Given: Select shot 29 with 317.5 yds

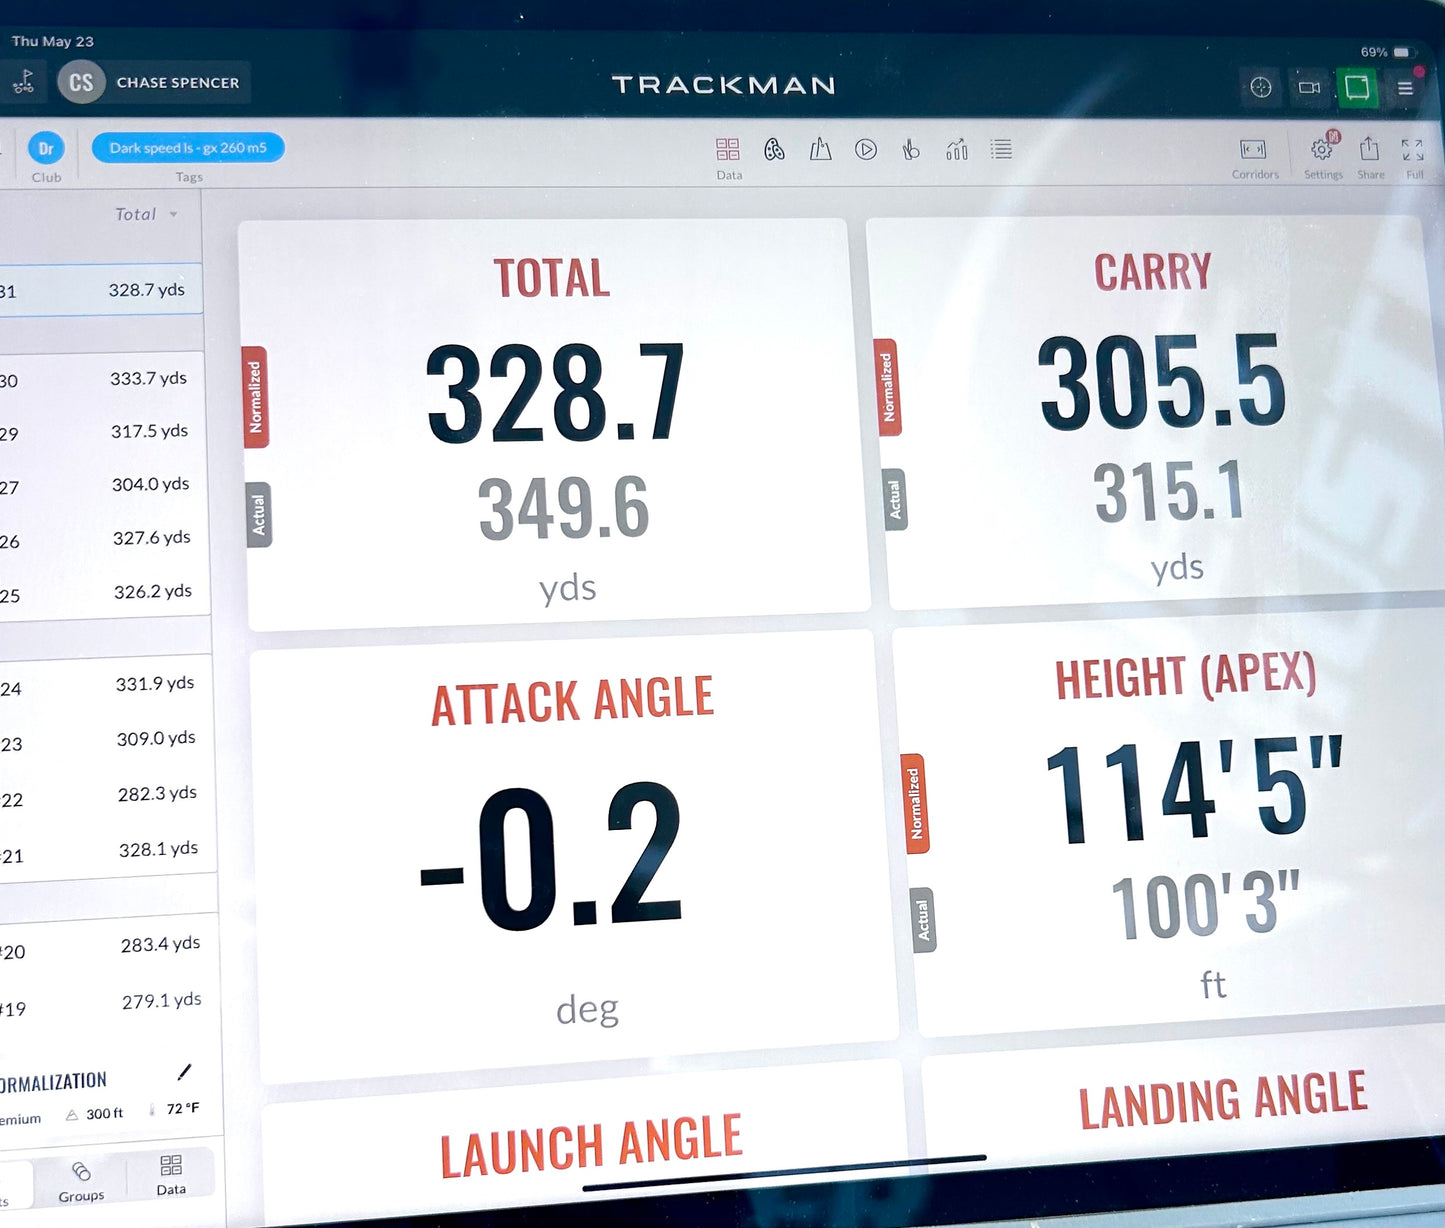Looking at the screenshot, I should coord(103,432).
